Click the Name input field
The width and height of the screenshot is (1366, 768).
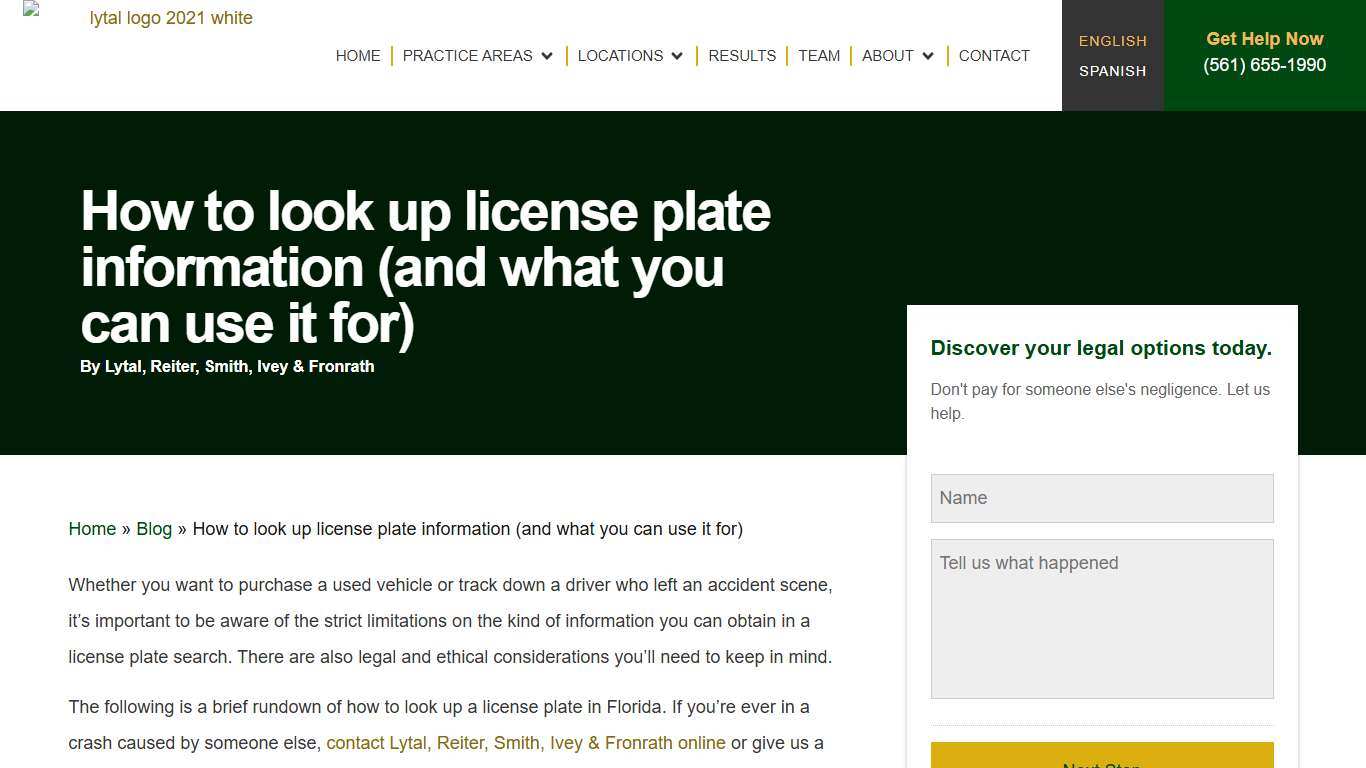tap(1101, 498)
